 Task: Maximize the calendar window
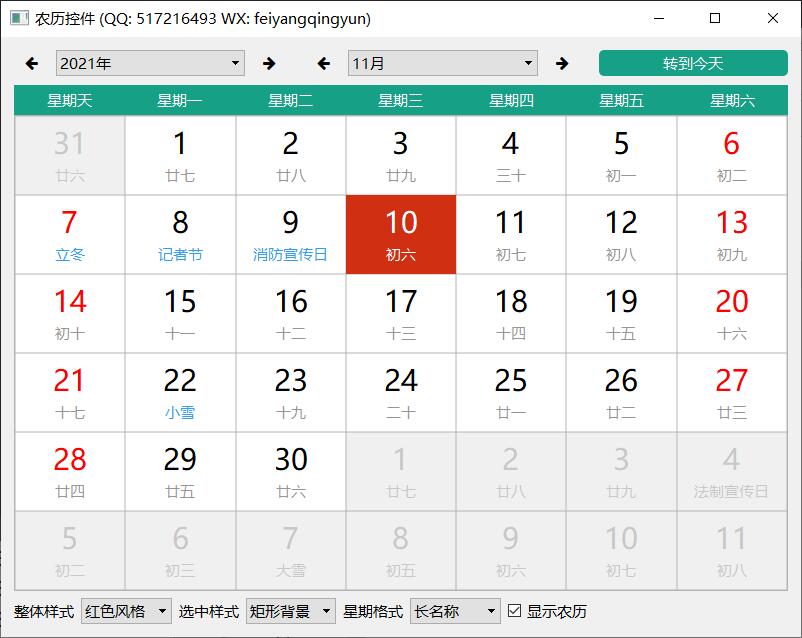pyautogui.click(x=715, y=19)
